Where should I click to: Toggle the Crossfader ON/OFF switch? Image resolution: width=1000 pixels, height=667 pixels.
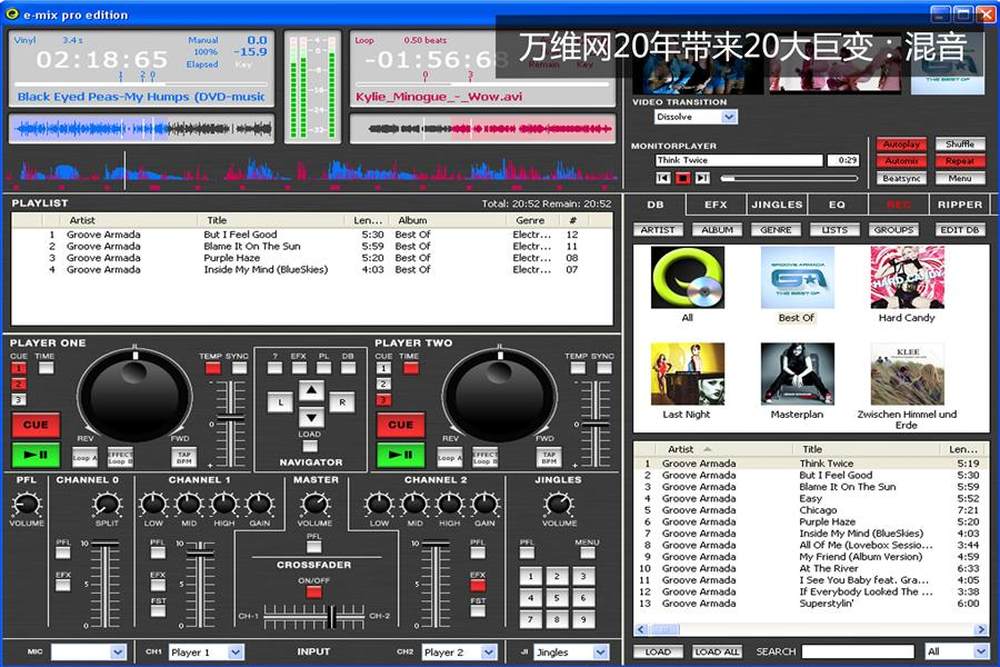click(x=314, y=592)
